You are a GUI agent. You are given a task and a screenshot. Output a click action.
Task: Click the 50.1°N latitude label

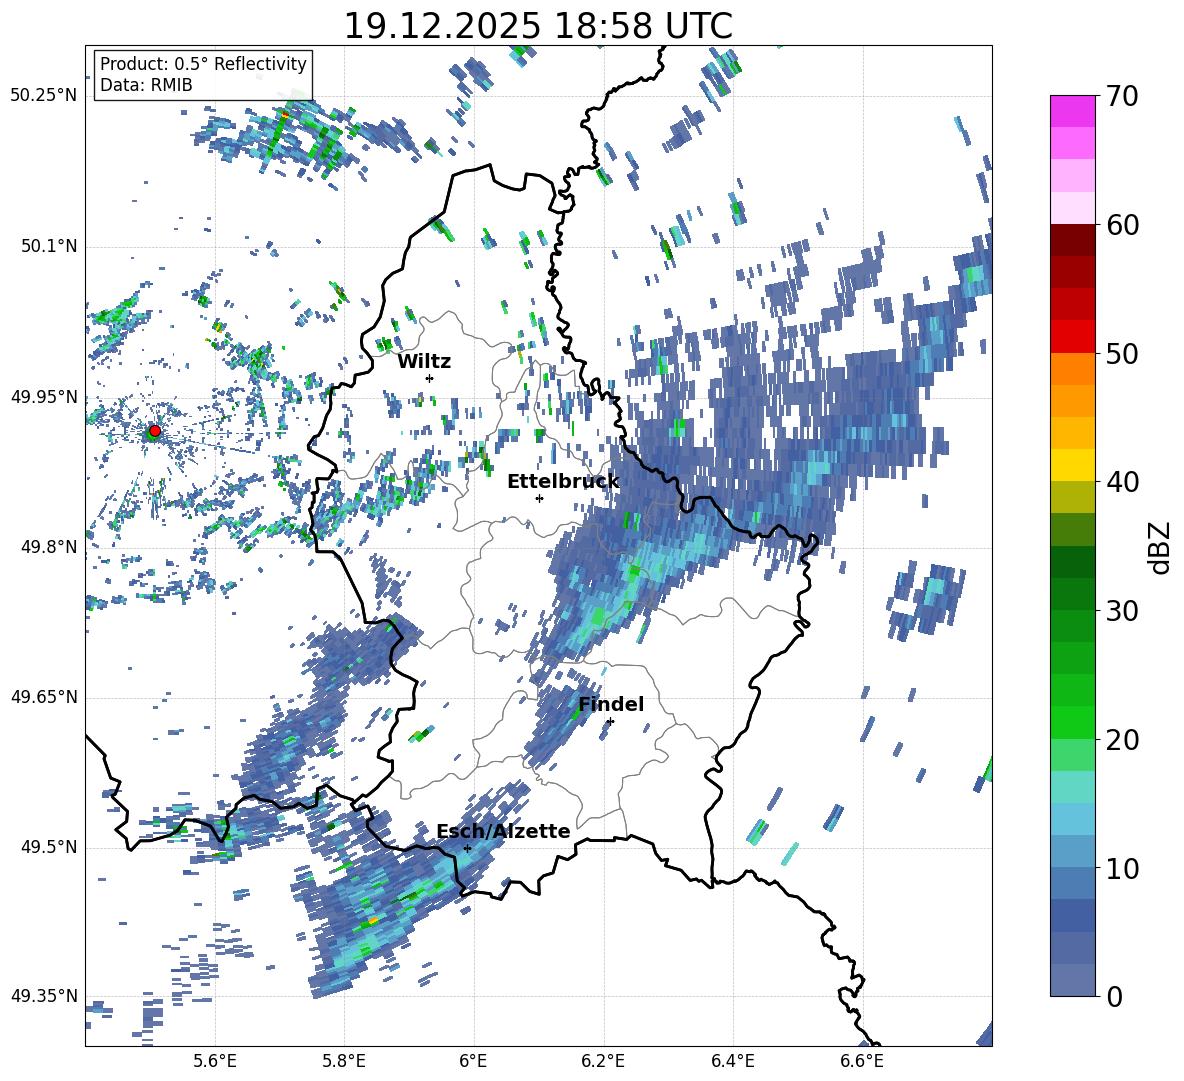[48, 246]
